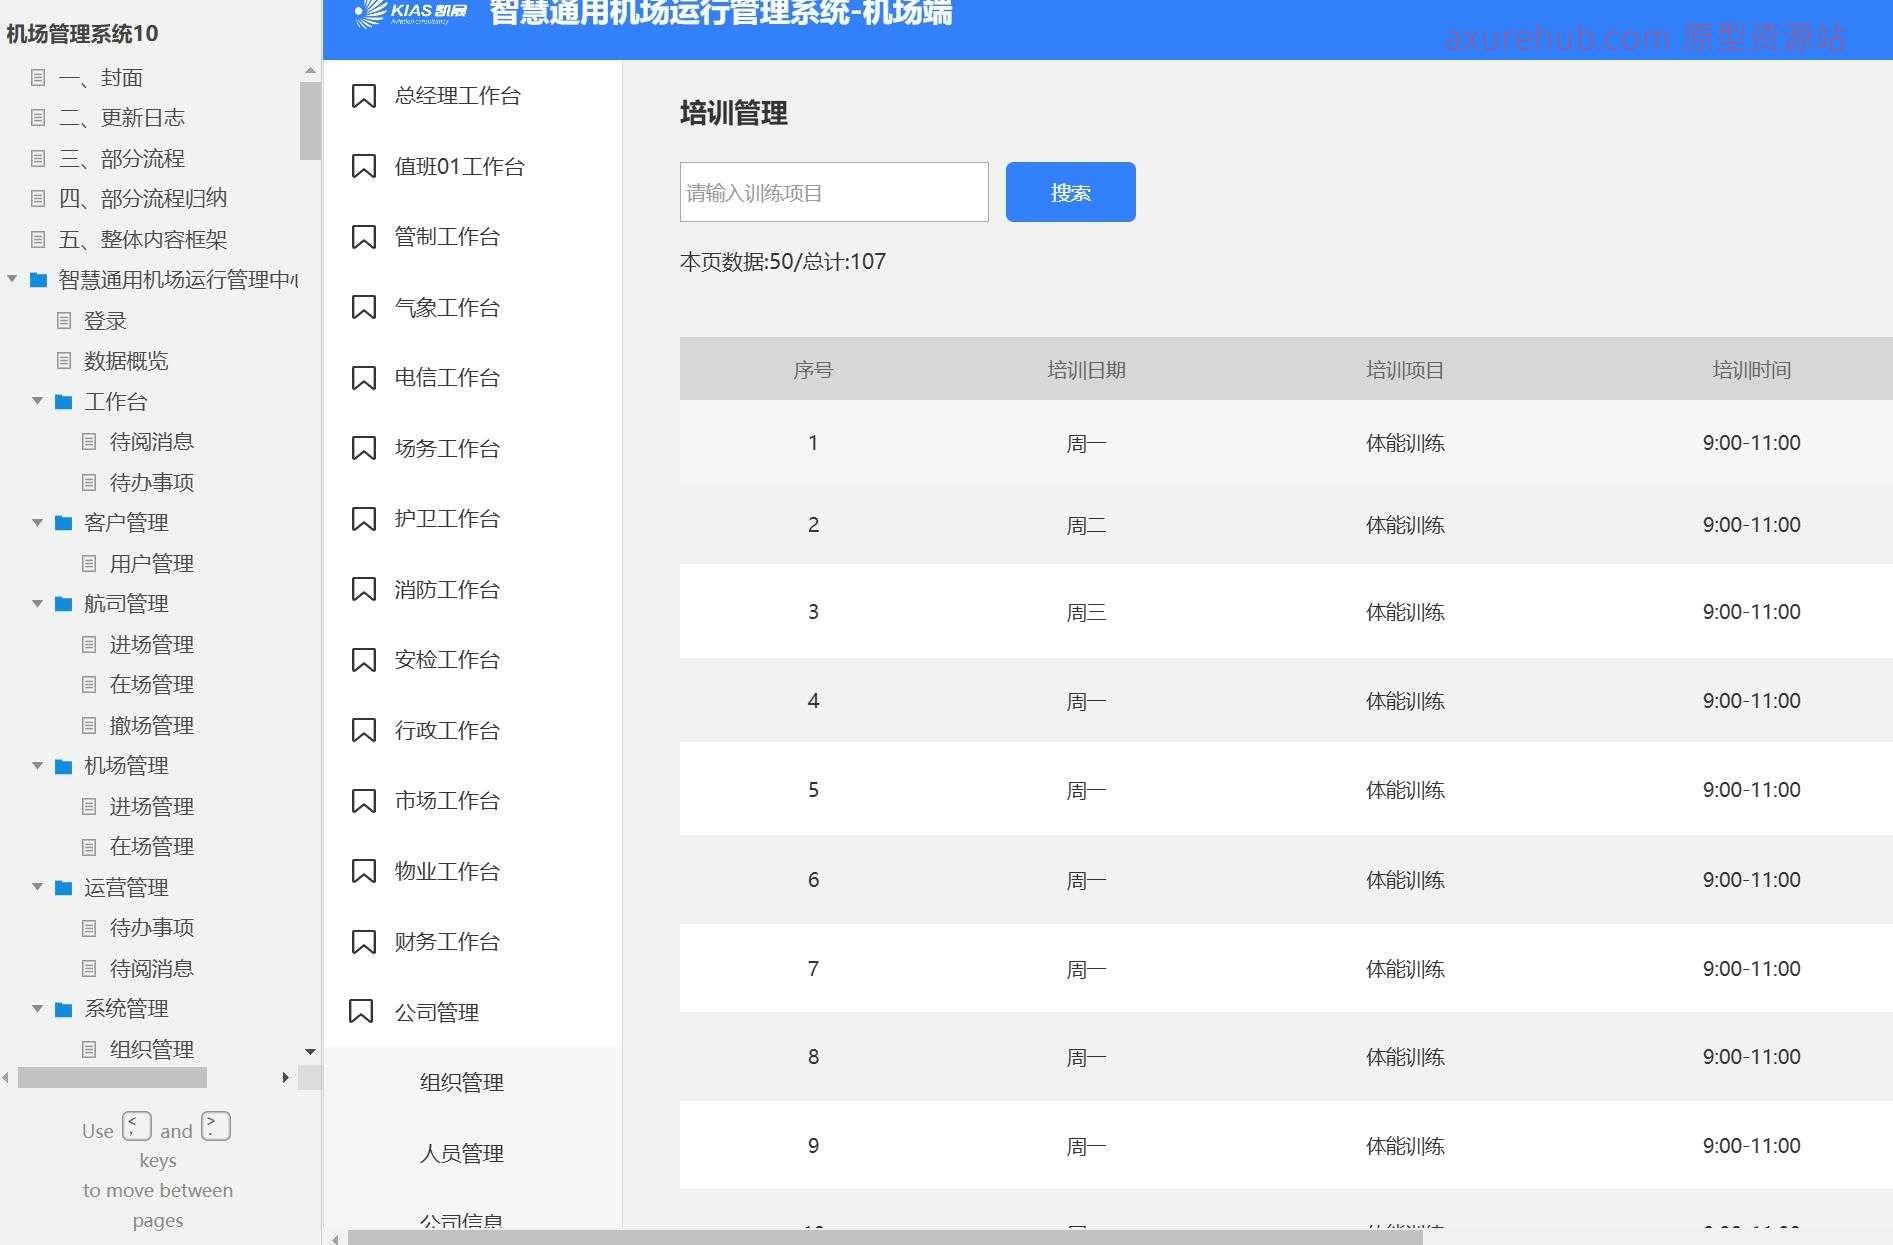
Task: Click the horizontal scrollbar below the sidebar tree
Action: [113, 1077]
